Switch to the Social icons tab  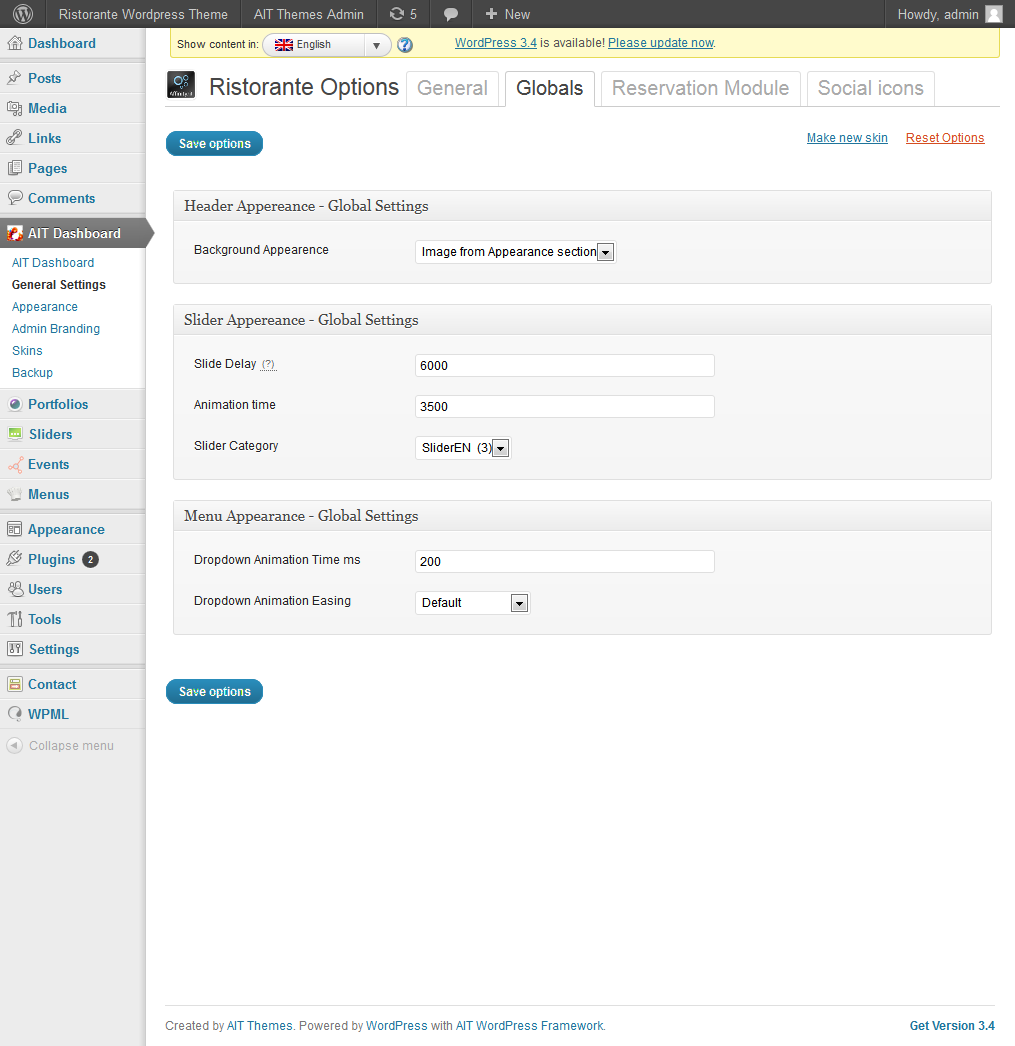pyautogui.click(x=870, y=88)
